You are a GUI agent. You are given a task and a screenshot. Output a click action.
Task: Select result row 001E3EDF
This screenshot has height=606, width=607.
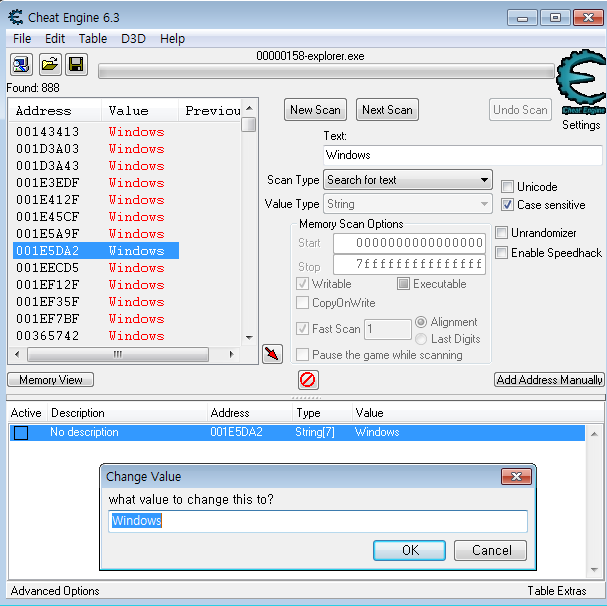95,183
